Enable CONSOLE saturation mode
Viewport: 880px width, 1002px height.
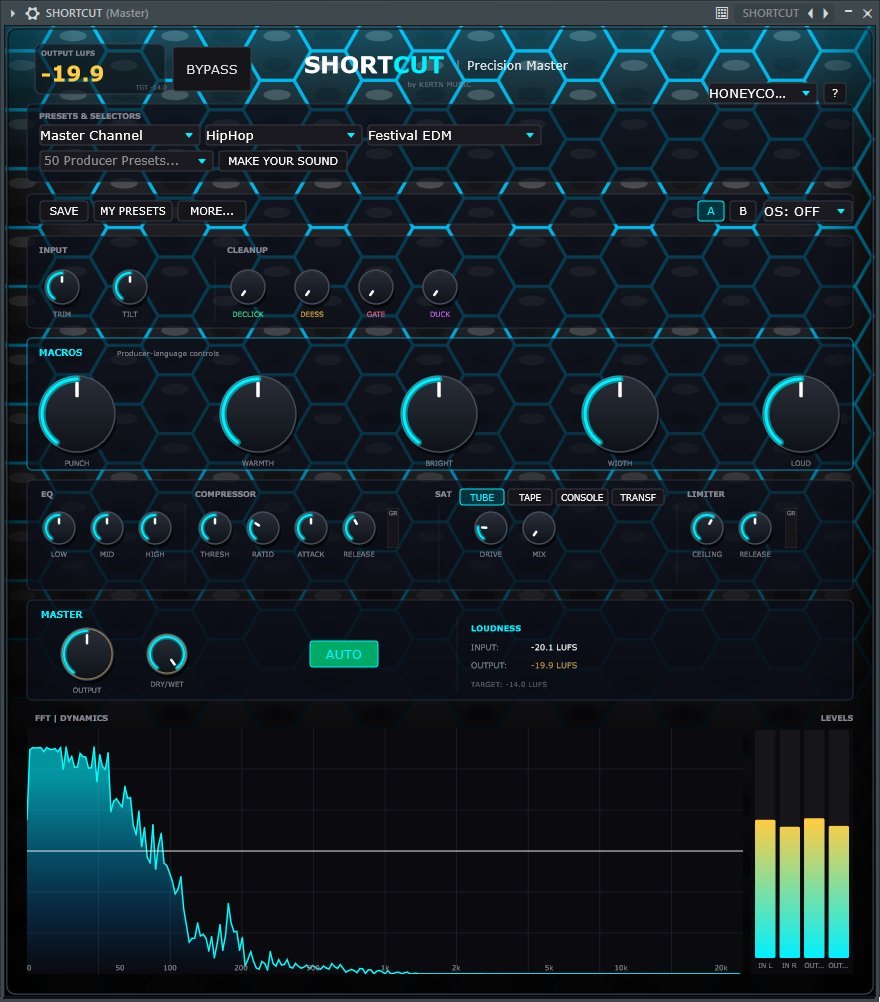click(x=582, y=497)
